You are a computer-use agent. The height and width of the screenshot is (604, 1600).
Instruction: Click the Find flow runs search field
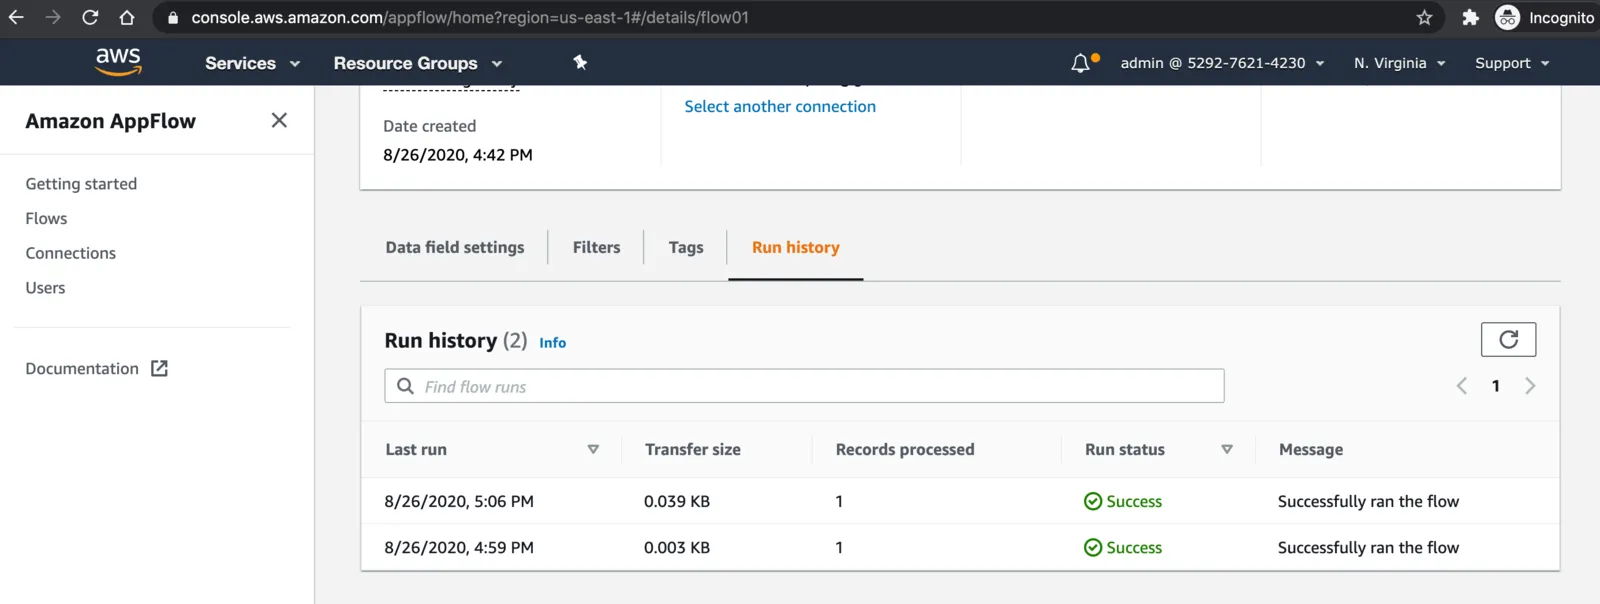(x=804, y=386)
